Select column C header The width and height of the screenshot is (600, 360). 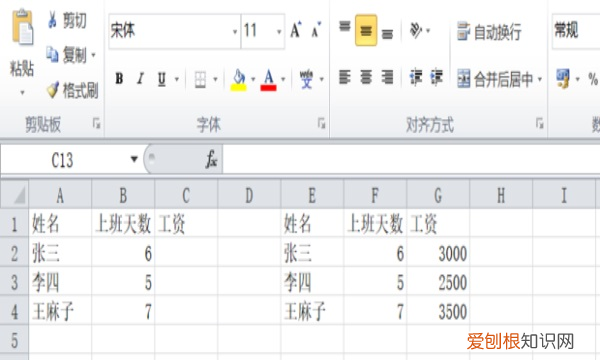(186, 195)
